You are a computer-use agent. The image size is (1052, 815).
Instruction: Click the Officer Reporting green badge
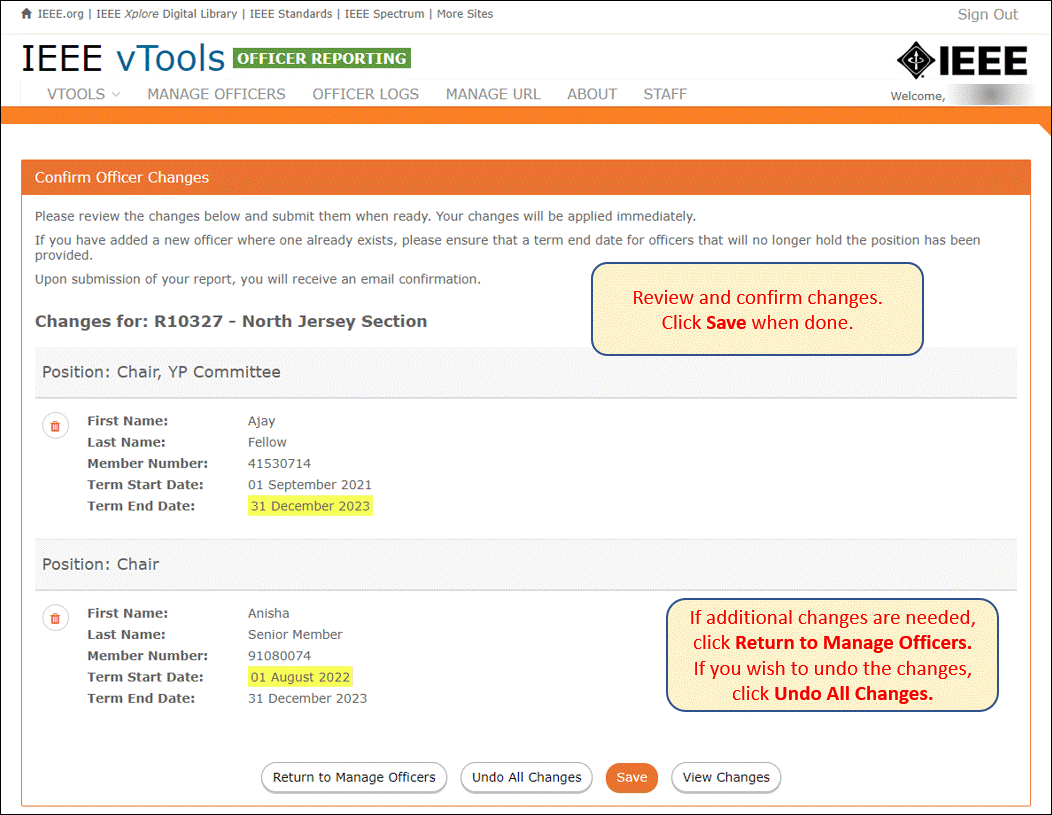click(322, 58)
